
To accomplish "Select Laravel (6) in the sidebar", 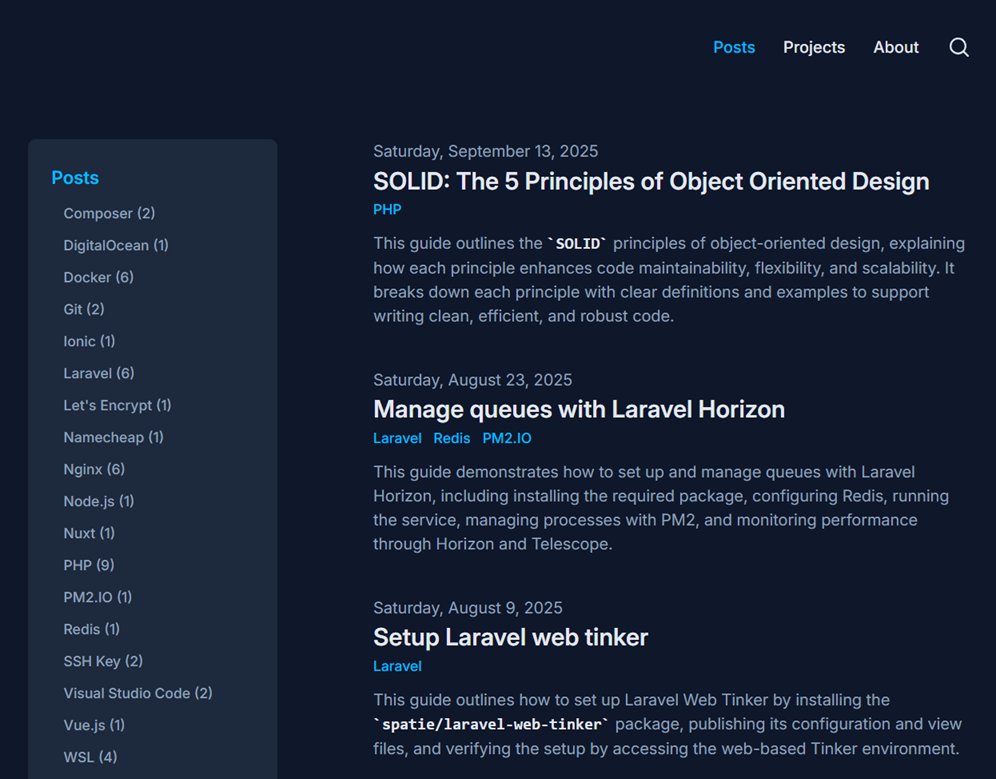I will (98, 373).
